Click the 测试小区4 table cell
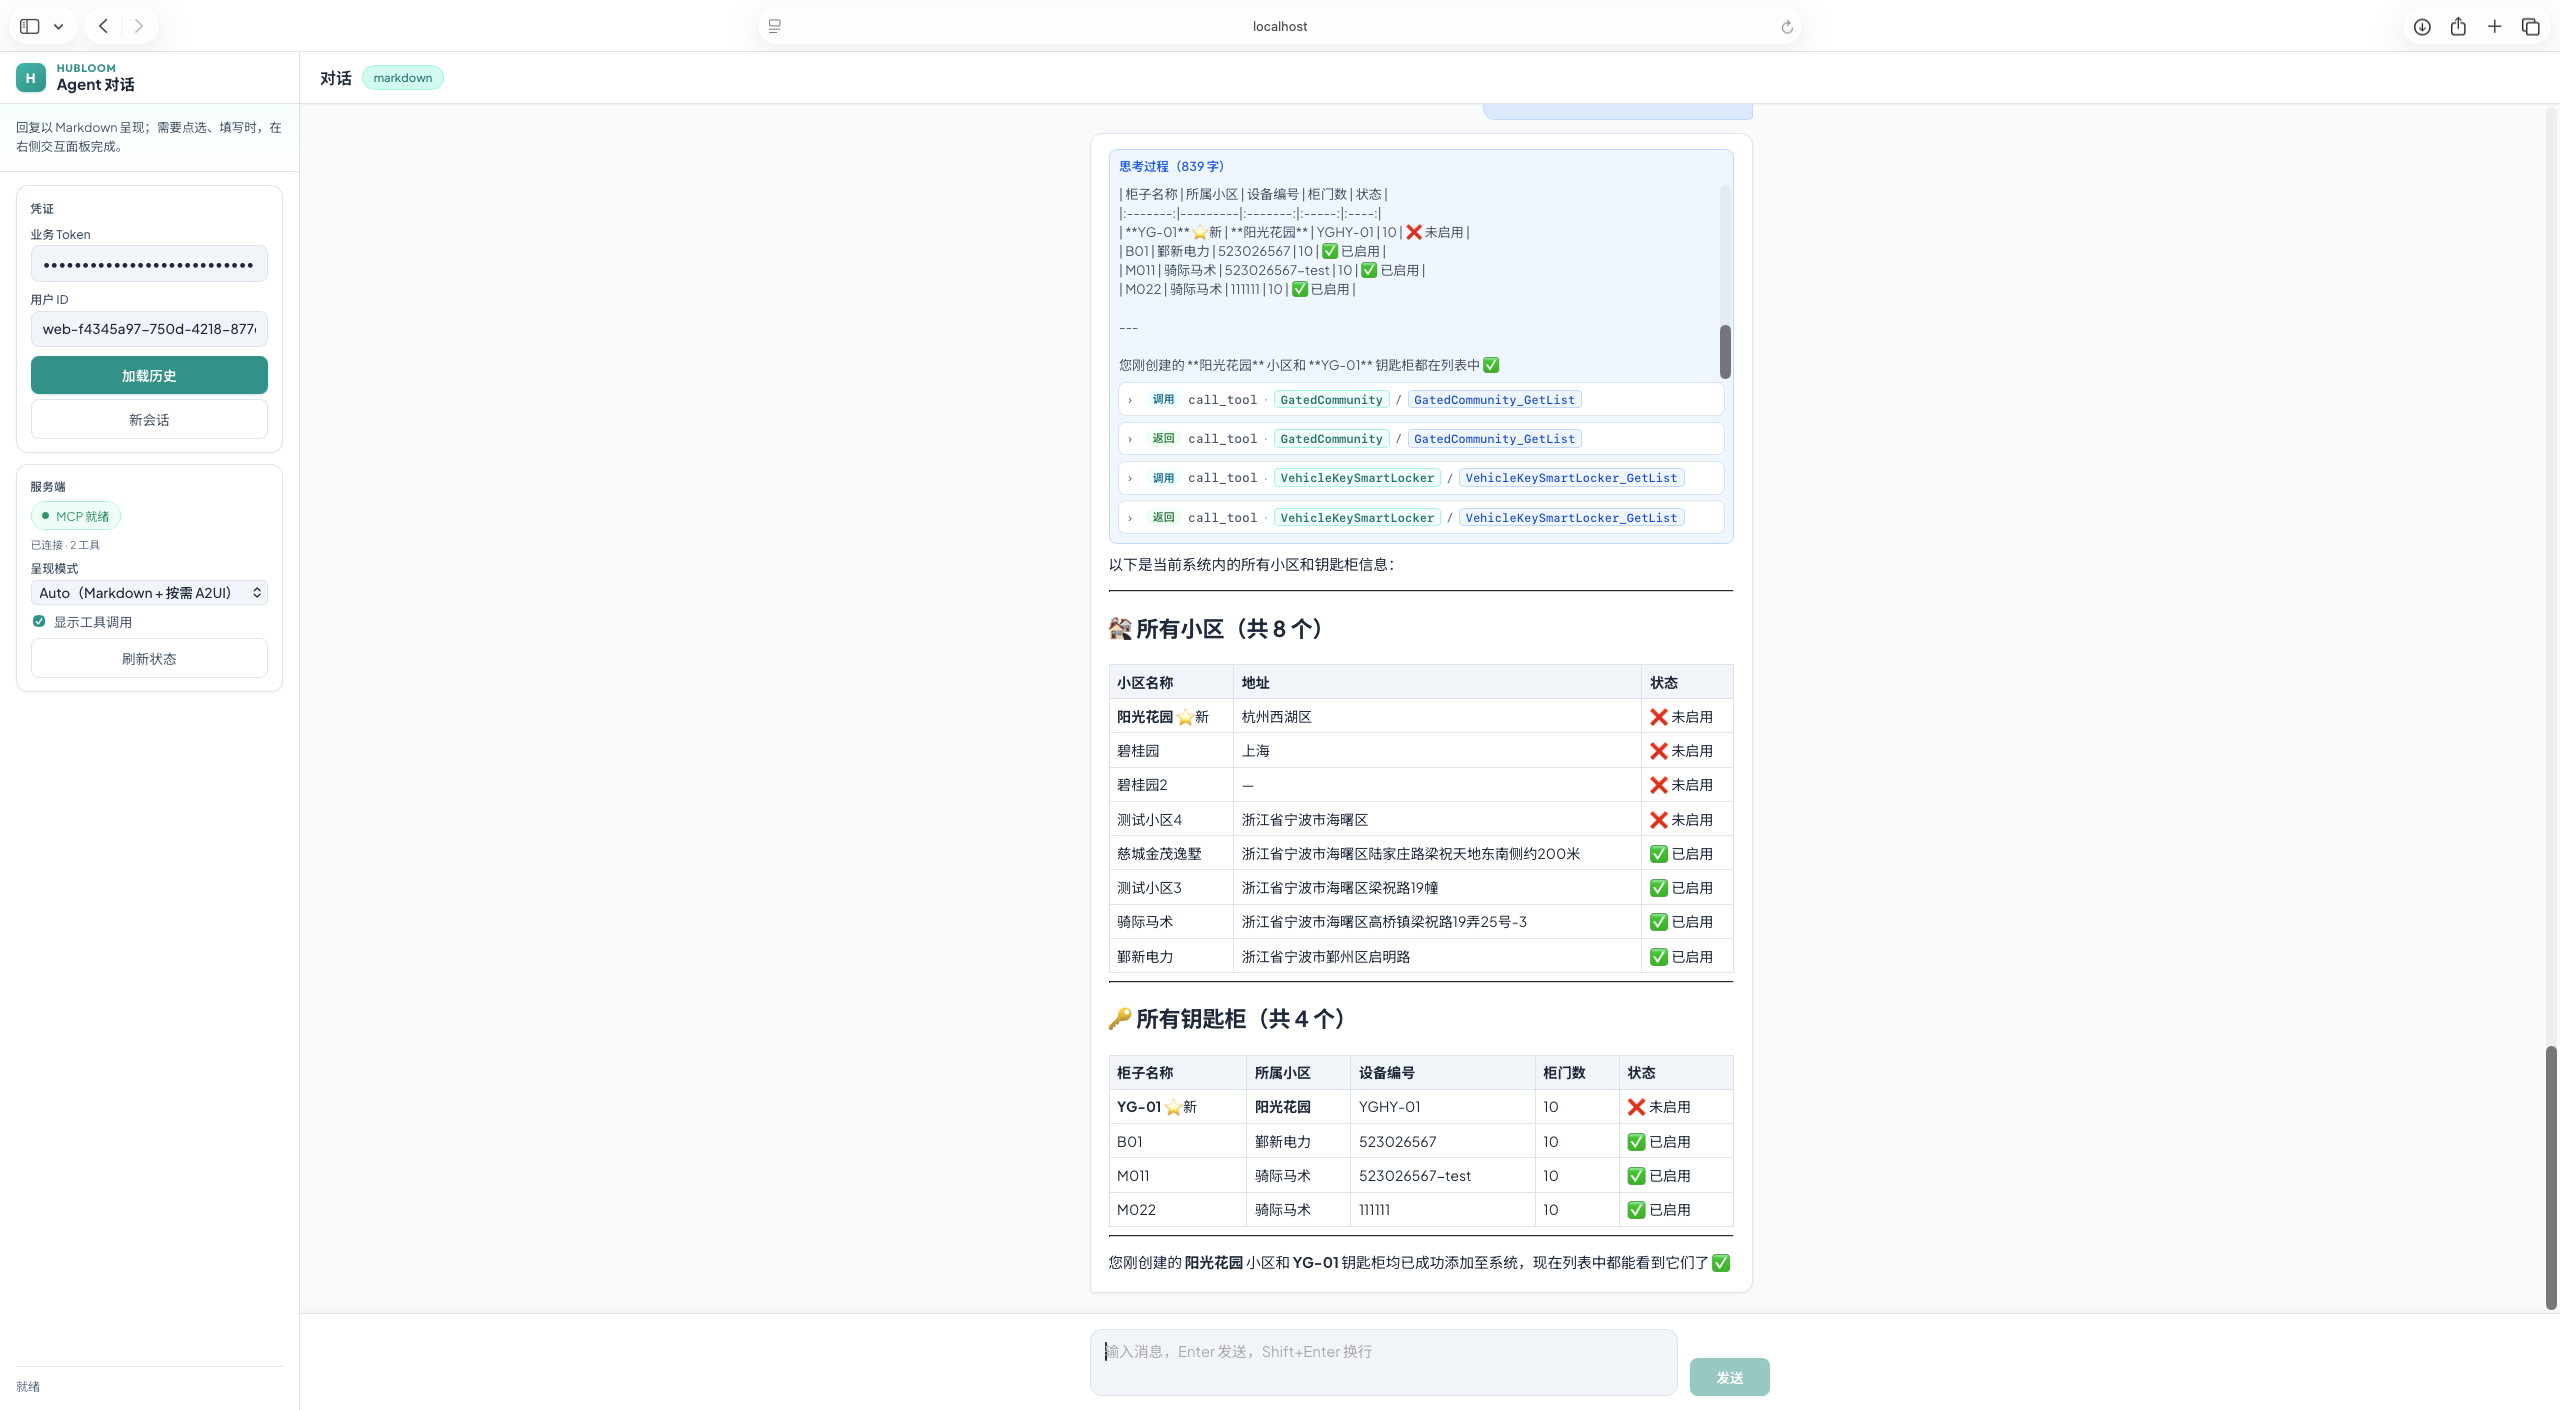The height and width of the screenshot is (1410, 2560). 1171,820
